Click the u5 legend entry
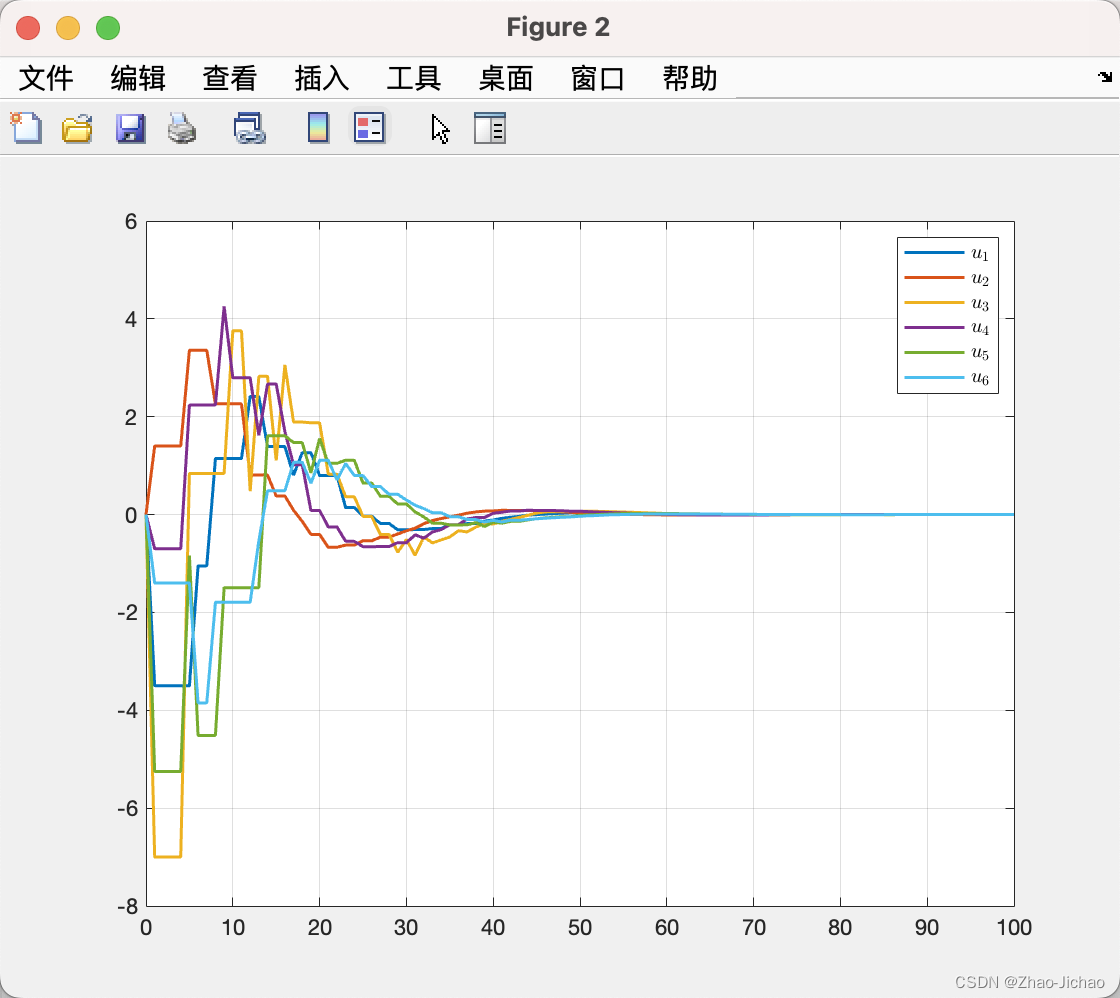This screenshot has height=998, width=1120. [947, 353]
